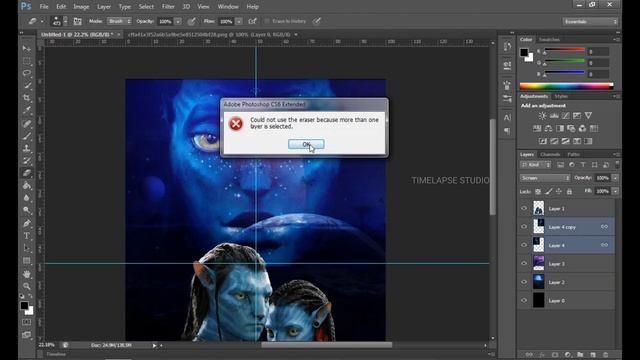Open the Window menu

tap(228, 7)
